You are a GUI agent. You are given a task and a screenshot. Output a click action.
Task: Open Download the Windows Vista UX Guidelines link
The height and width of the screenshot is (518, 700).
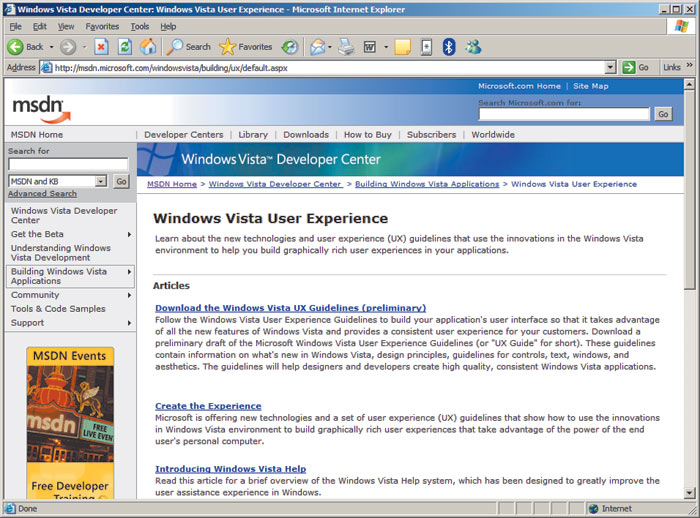point(291,308)
